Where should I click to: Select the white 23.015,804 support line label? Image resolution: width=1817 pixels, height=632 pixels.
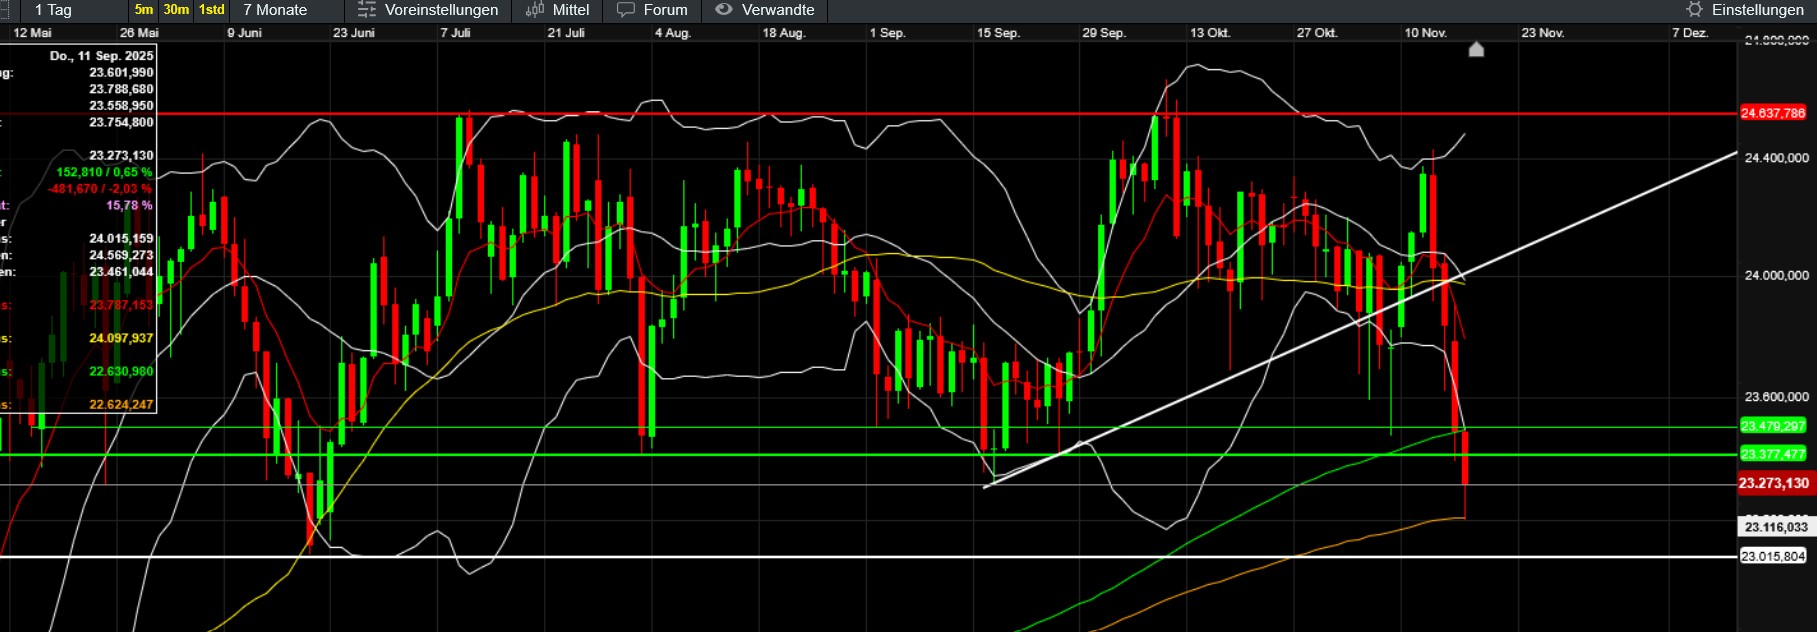tap(1773, 556)
